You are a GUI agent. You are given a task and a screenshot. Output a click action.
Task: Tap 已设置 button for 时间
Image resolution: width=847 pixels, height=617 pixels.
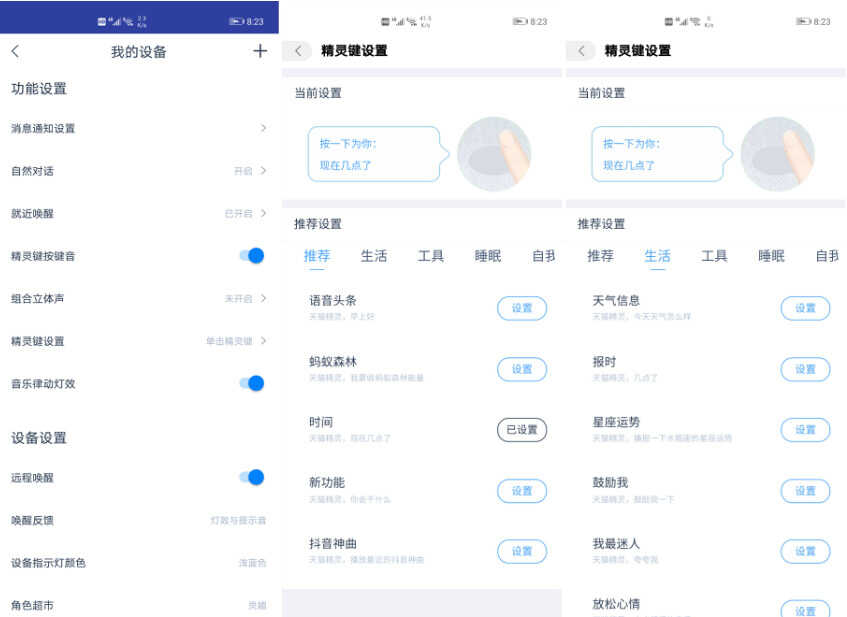[522, 430]
